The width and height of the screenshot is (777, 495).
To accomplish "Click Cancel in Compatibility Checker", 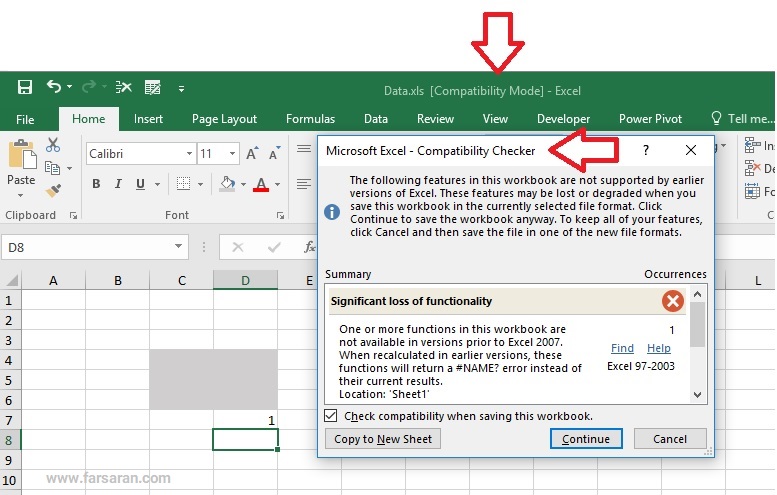I will click(x=670, y=439).
